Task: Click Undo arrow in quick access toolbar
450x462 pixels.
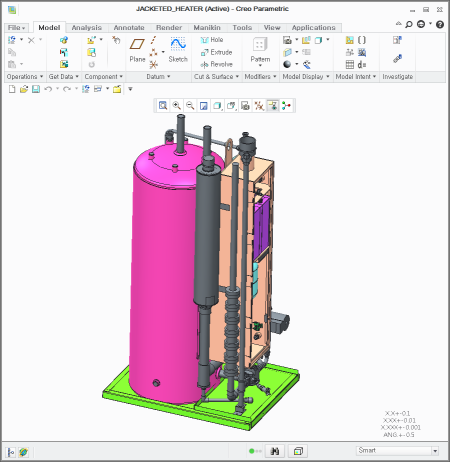Action: [x=48, y=89]
